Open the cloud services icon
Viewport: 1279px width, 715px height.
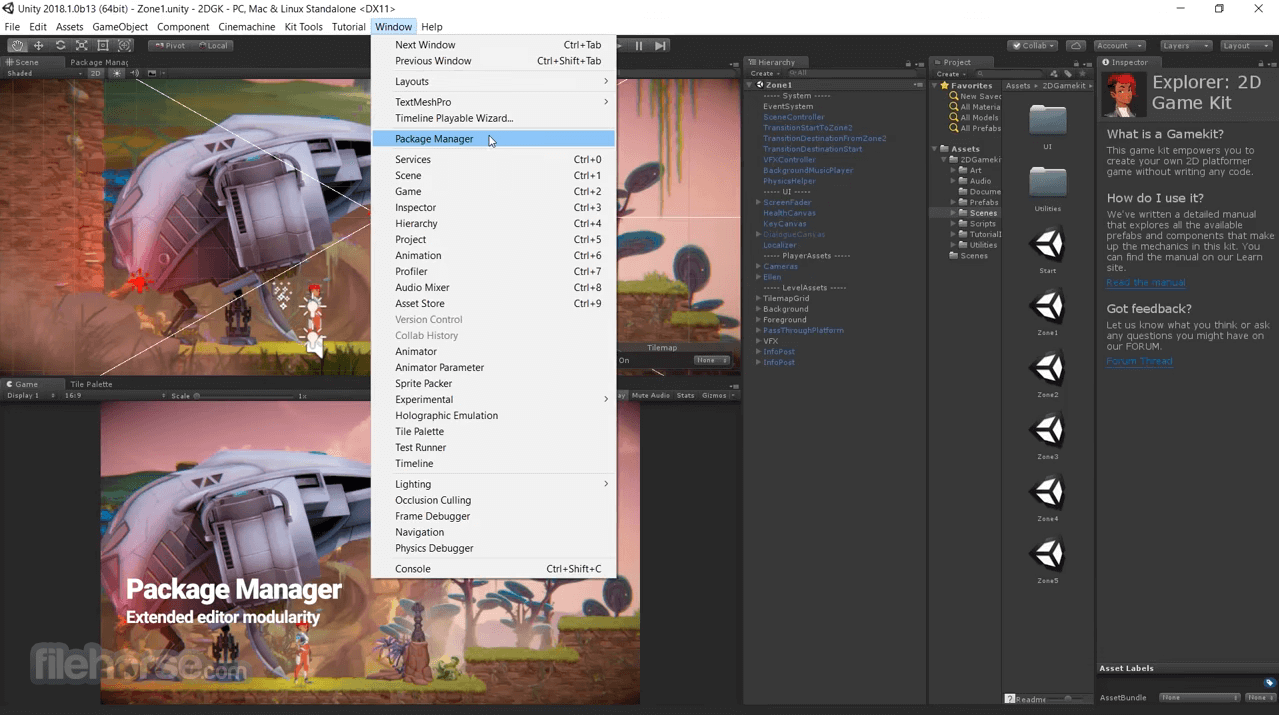[1076, 45]
